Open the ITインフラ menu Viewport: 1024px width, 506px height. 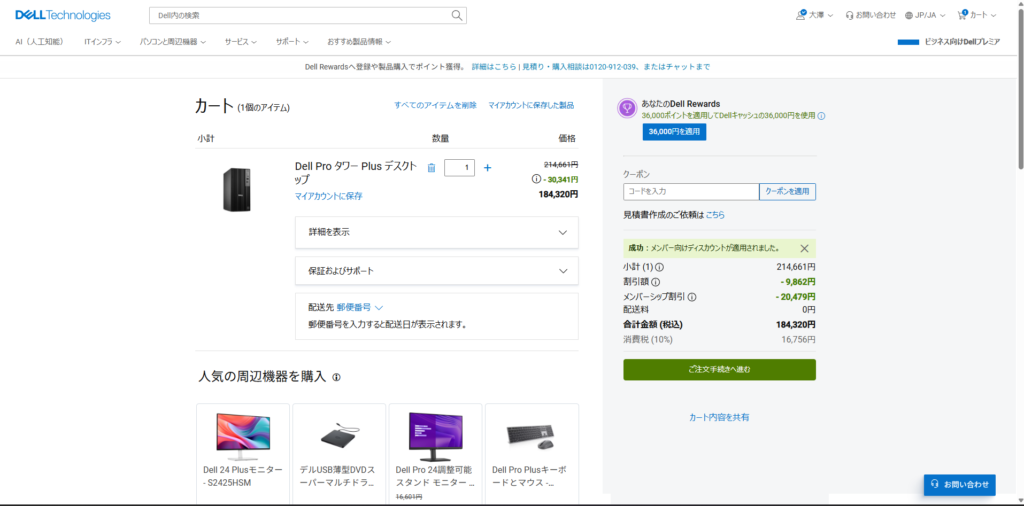click(102, 42)
